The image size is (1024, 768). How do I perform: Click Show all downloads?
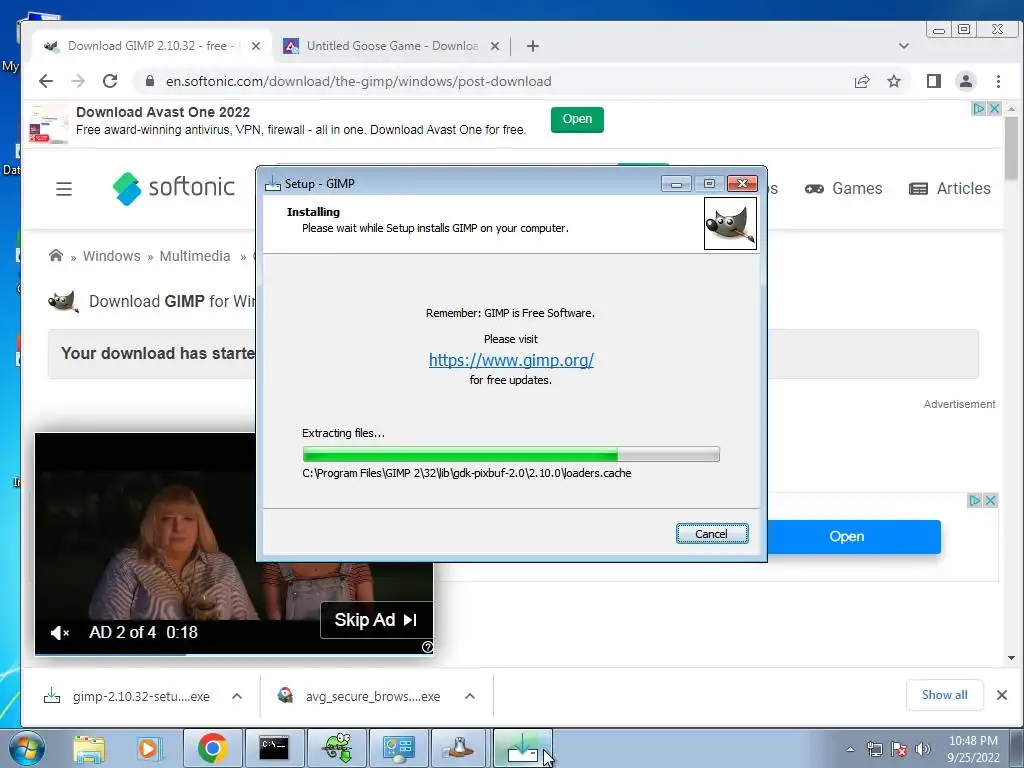coord(944,695)
